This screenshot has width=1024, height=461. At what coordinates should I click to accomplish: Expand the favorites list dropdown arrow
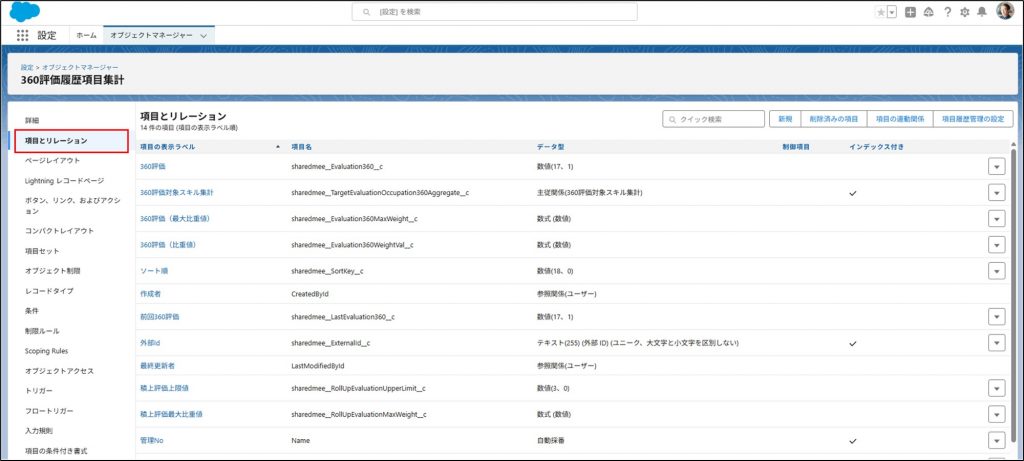pos(891,12)
